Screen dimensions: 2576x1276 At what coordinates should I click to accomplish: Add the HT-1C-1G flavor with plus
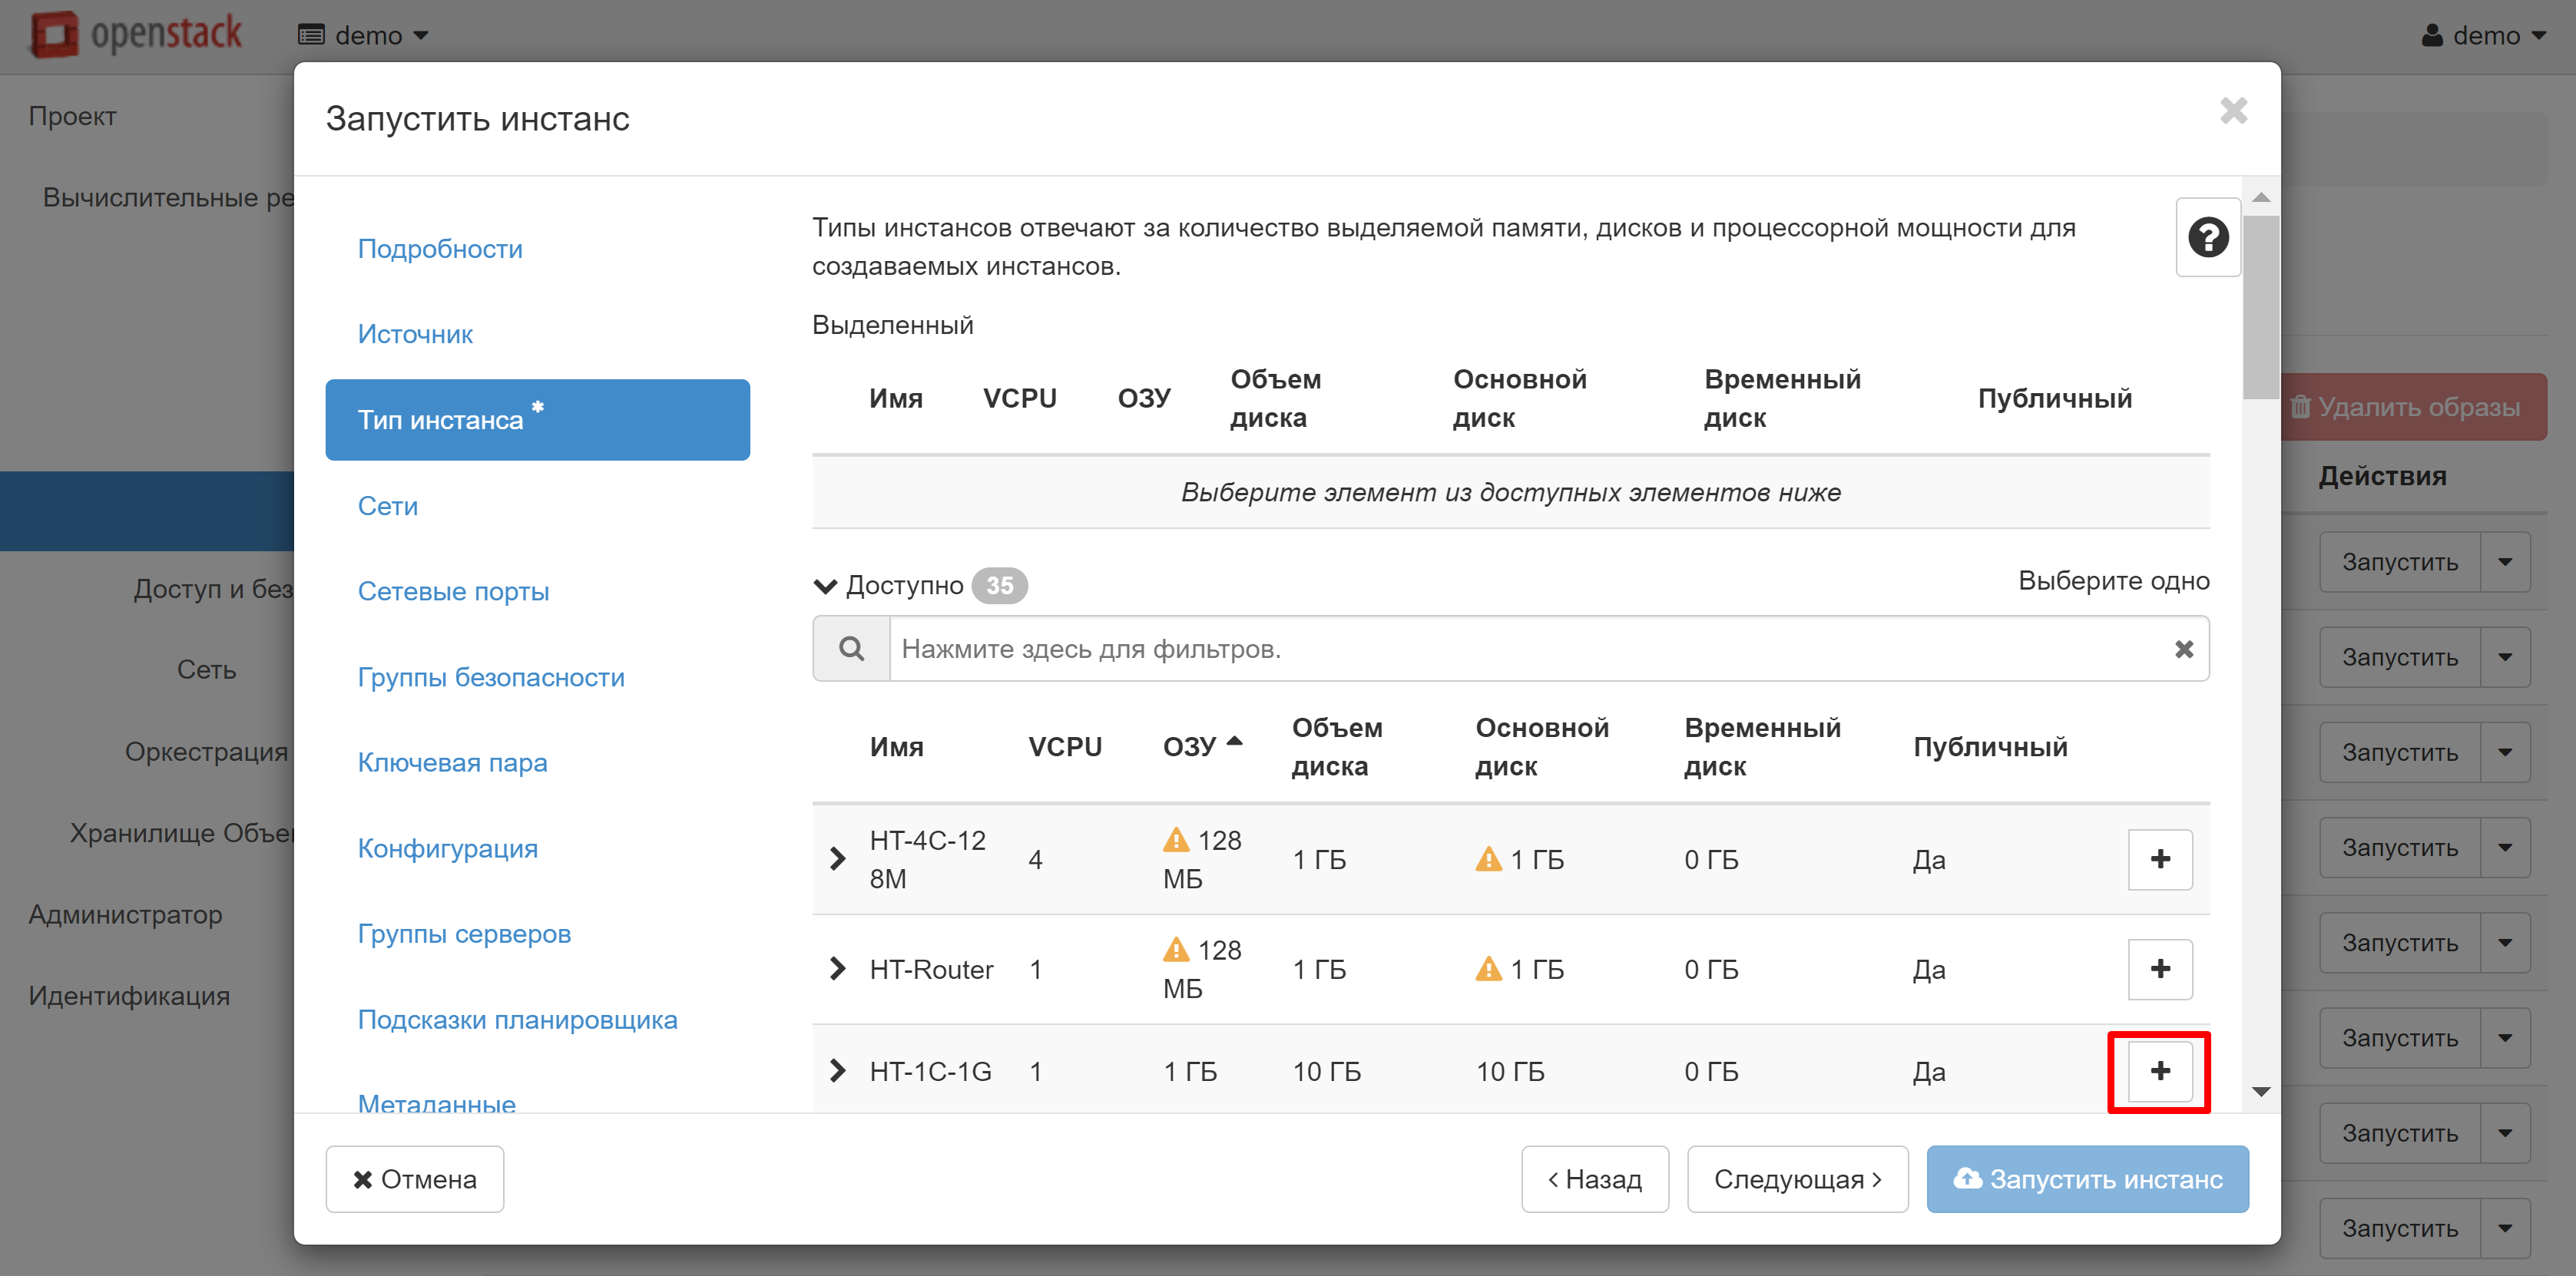[x=2160, y=1071]
